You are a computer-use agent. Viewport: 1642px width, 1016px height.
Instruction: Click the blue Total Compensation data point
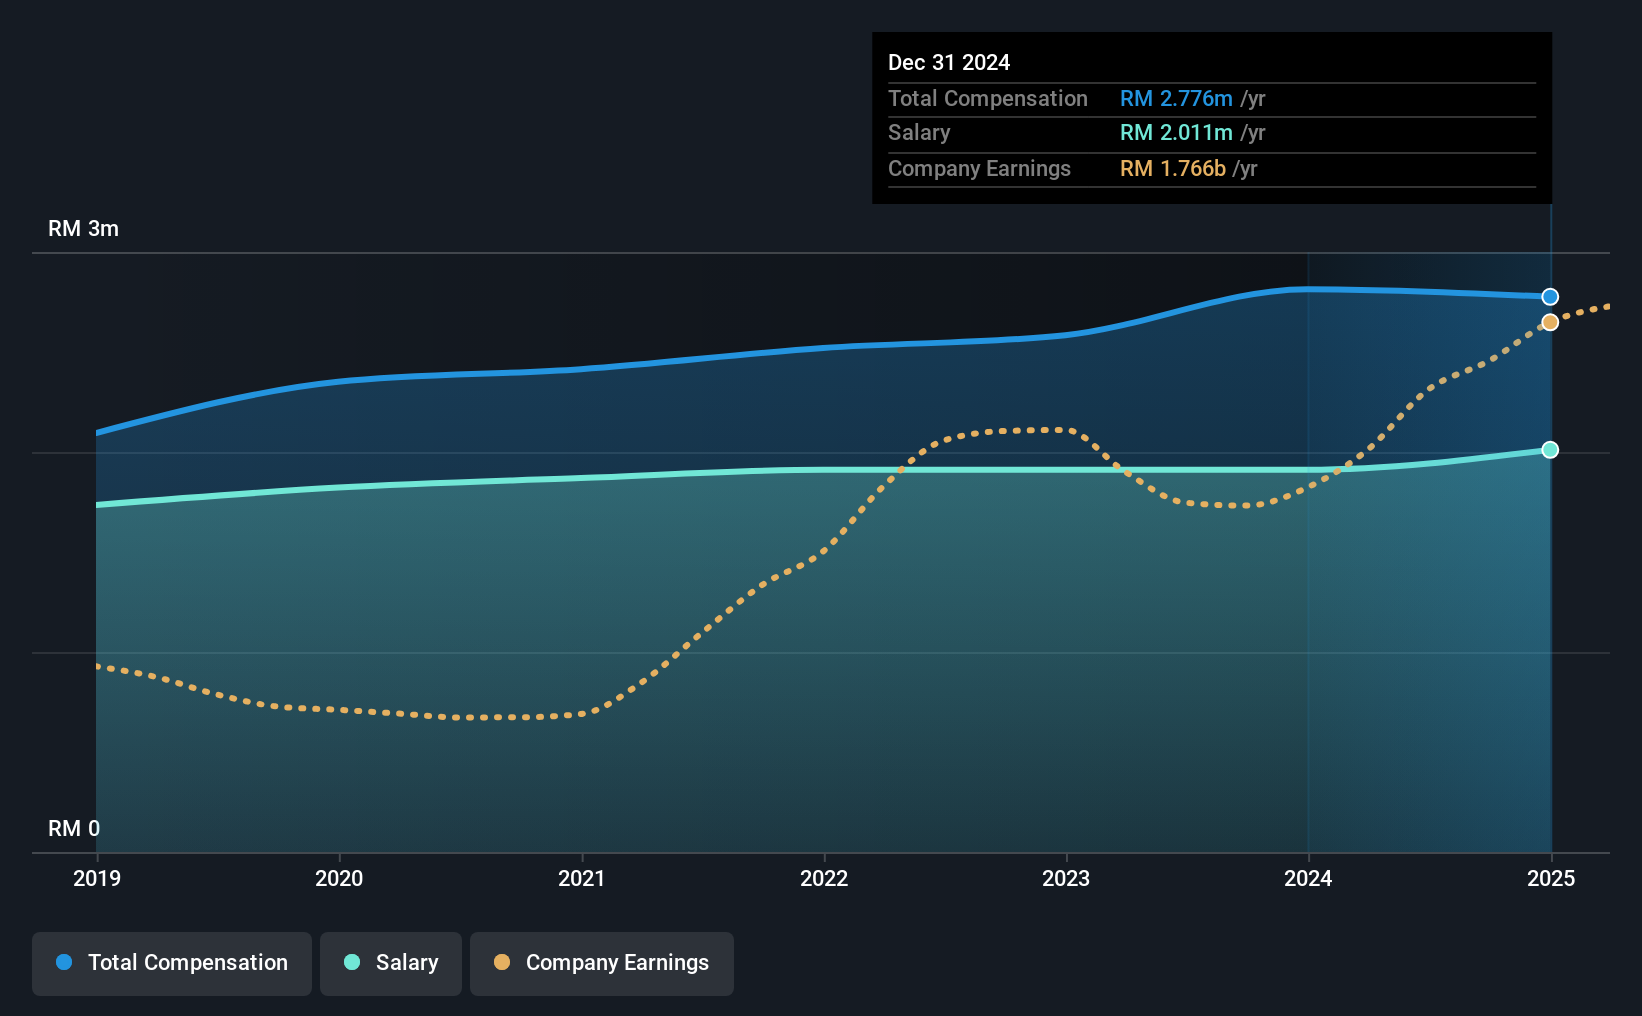pyautogui.click(x=1550, y=297)
